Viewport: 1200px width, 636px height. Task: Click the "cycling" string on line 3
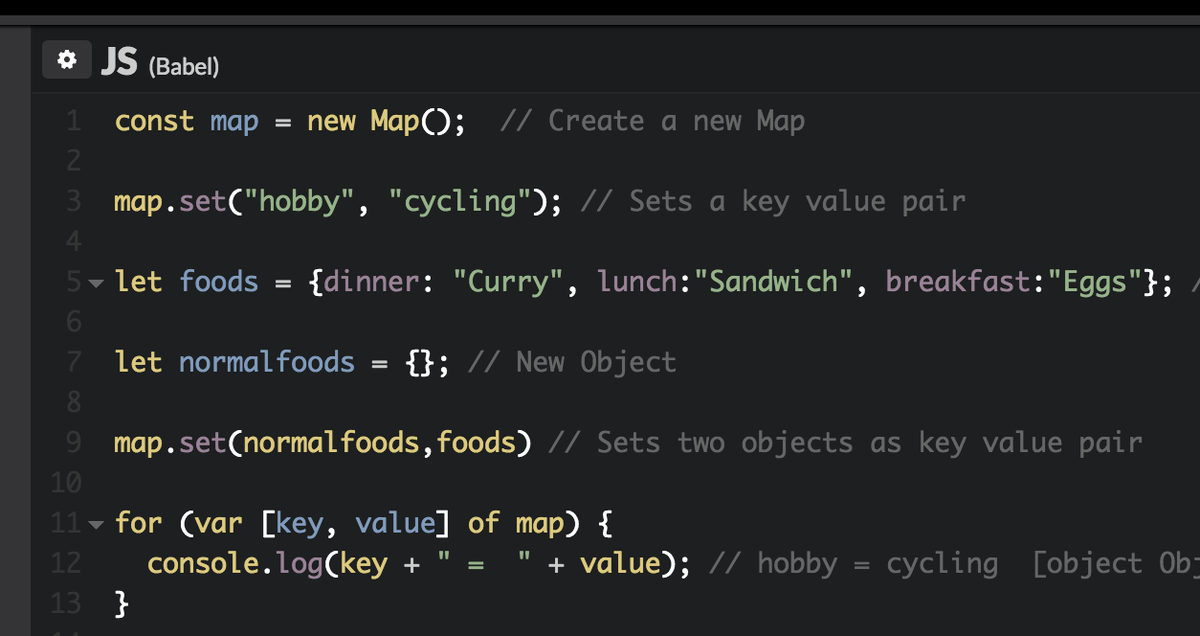click(459, 202)
